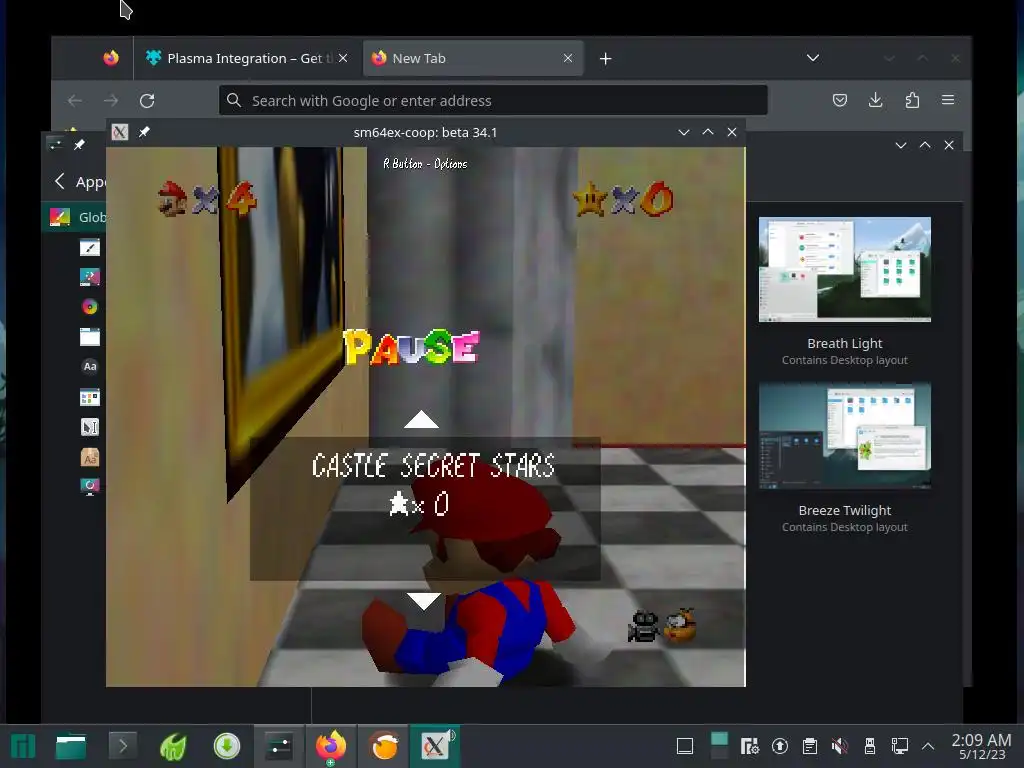Screen dimensions: 1024x768
Task: Toggle pin on System Settings window
Action: coord(79,144)
